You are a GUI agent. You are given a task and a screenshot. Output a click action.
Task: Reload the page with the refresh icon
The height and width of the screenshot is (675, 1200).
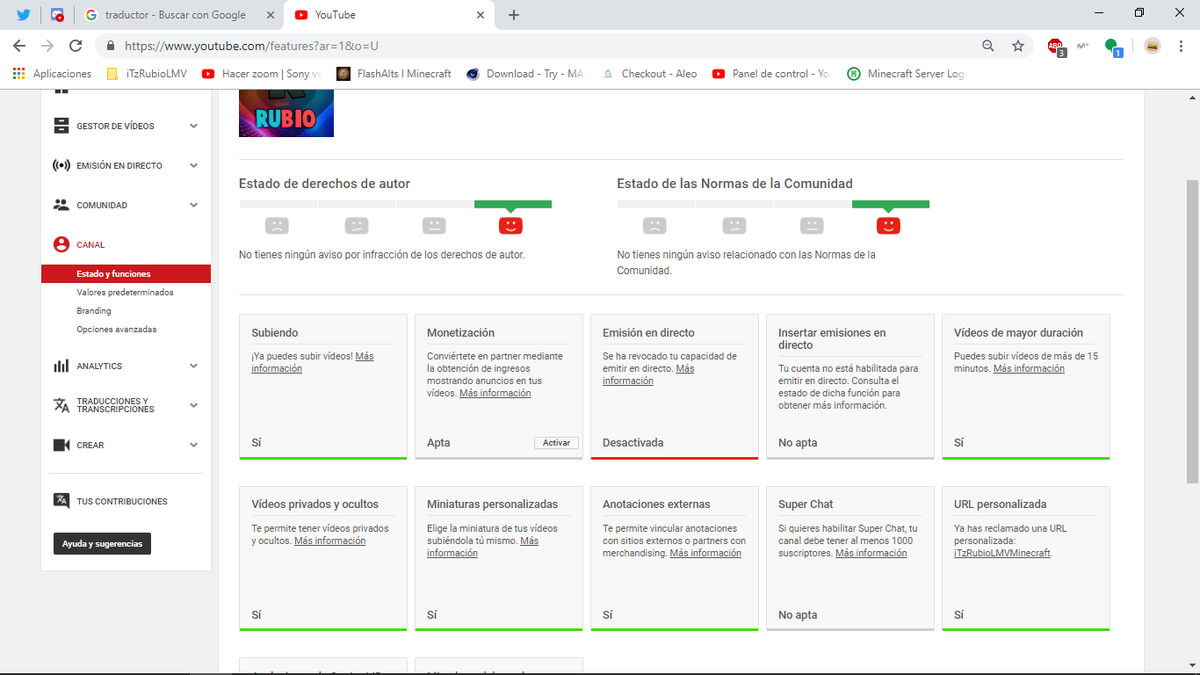(75, 46)
